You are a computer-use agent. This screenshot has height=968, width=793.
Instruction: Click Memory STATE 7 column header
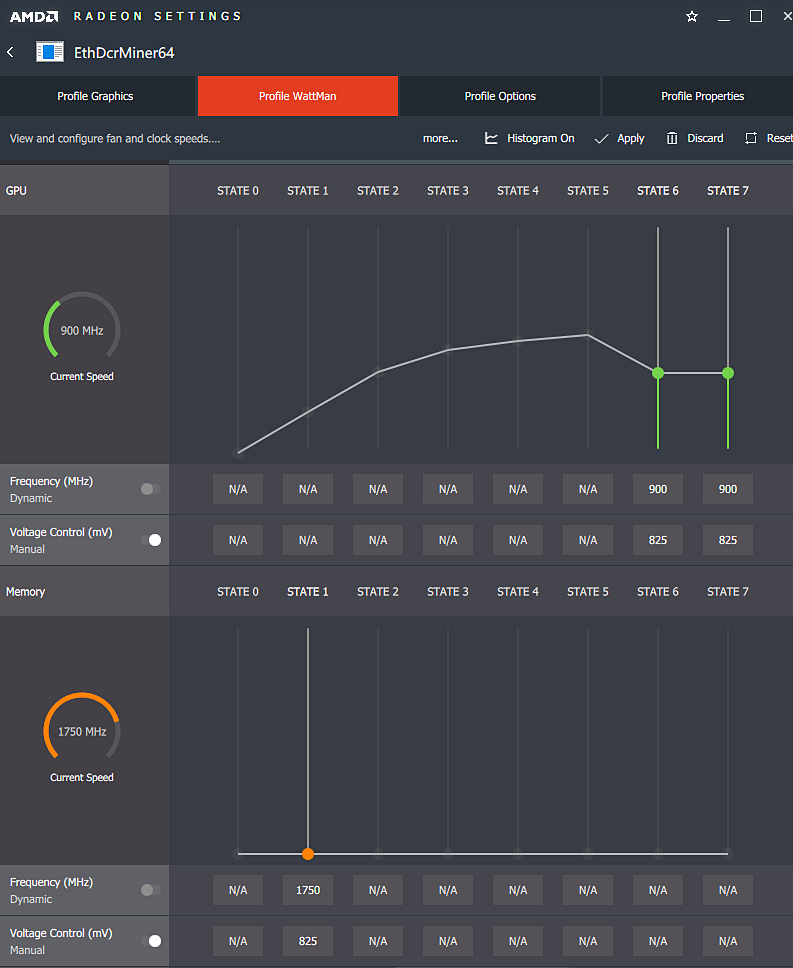tap(728, 591)
